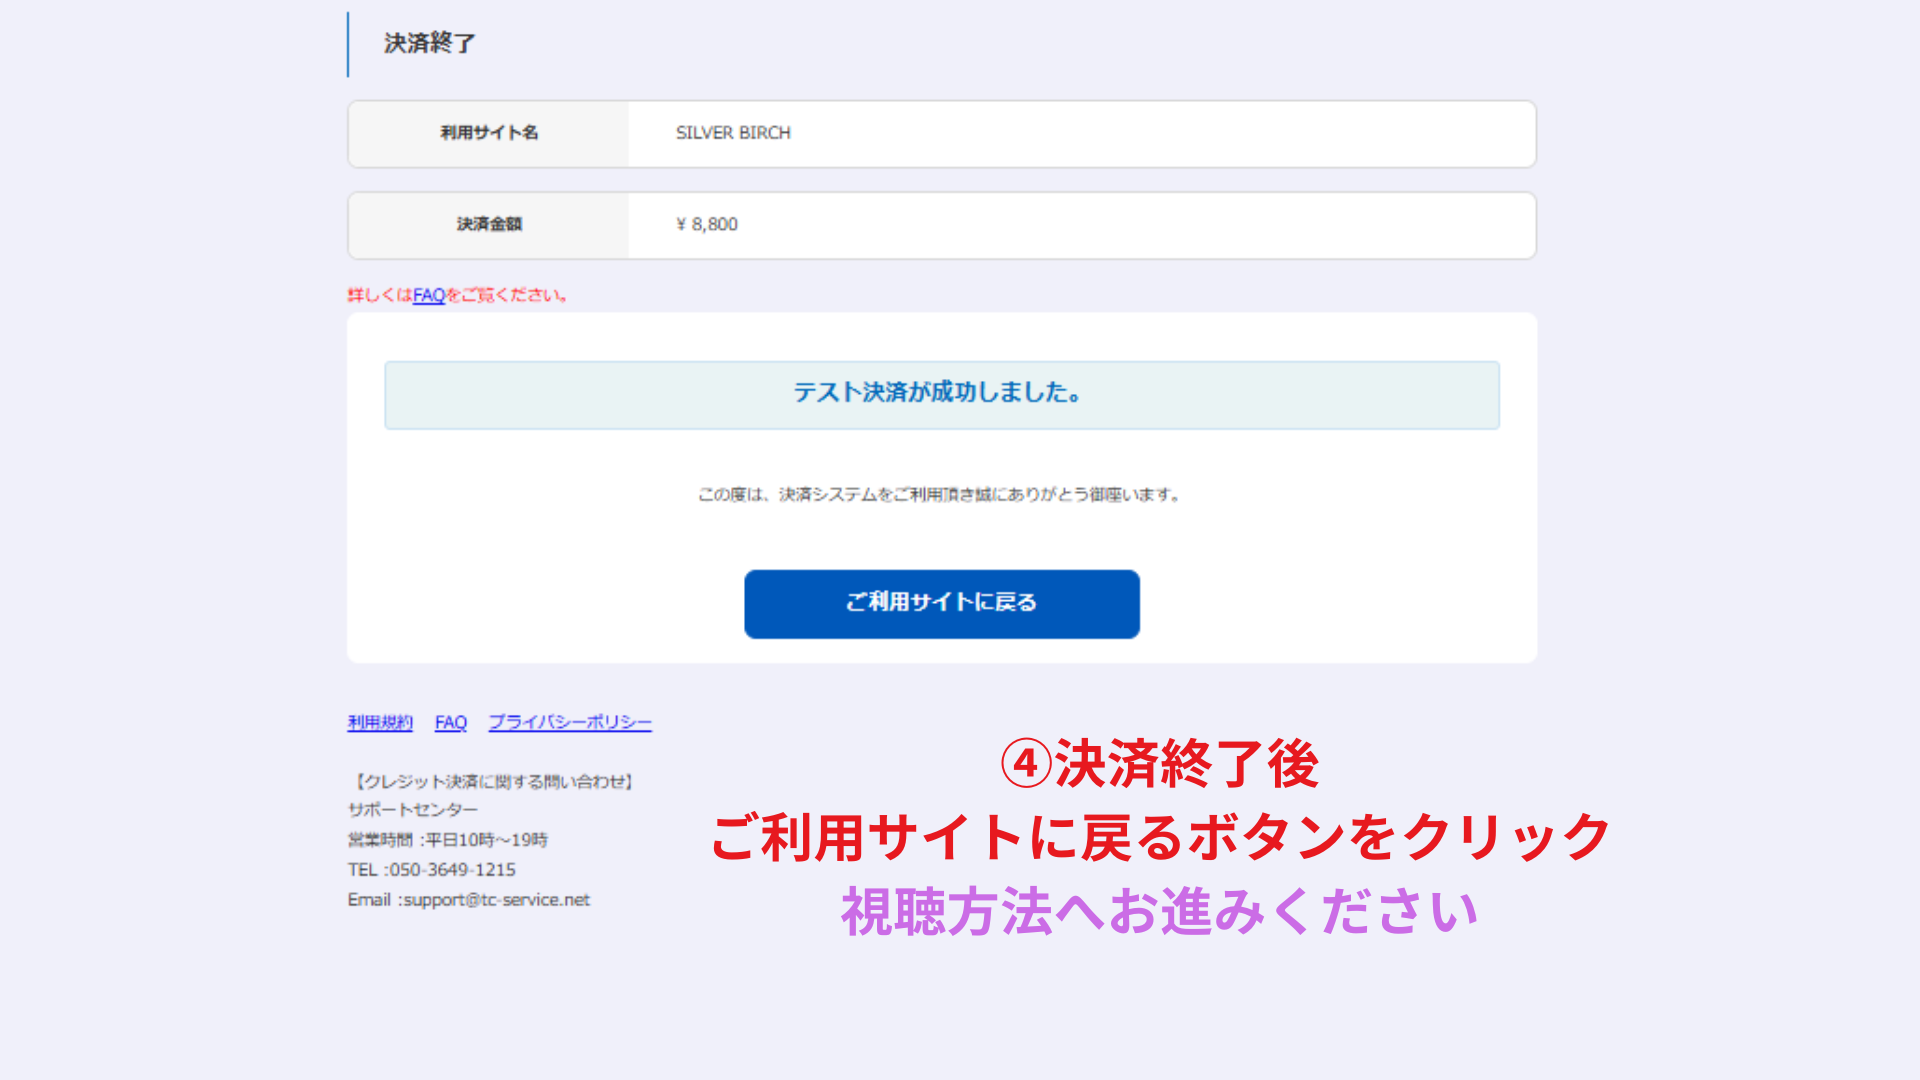Open the プライバシーポリシー link
This screenshot has width=1920, height=1080.
[569, 722]
